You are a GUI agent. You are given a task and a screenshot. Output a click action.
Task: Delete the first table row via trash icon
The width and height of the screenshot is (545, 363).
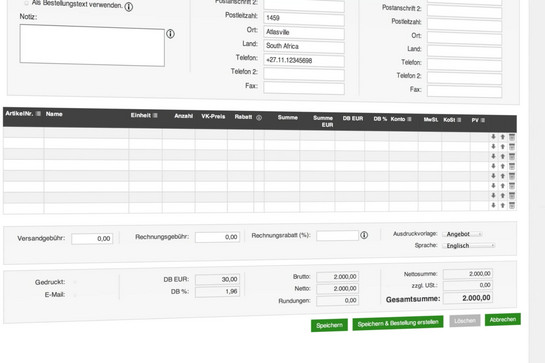pos(512,137)
